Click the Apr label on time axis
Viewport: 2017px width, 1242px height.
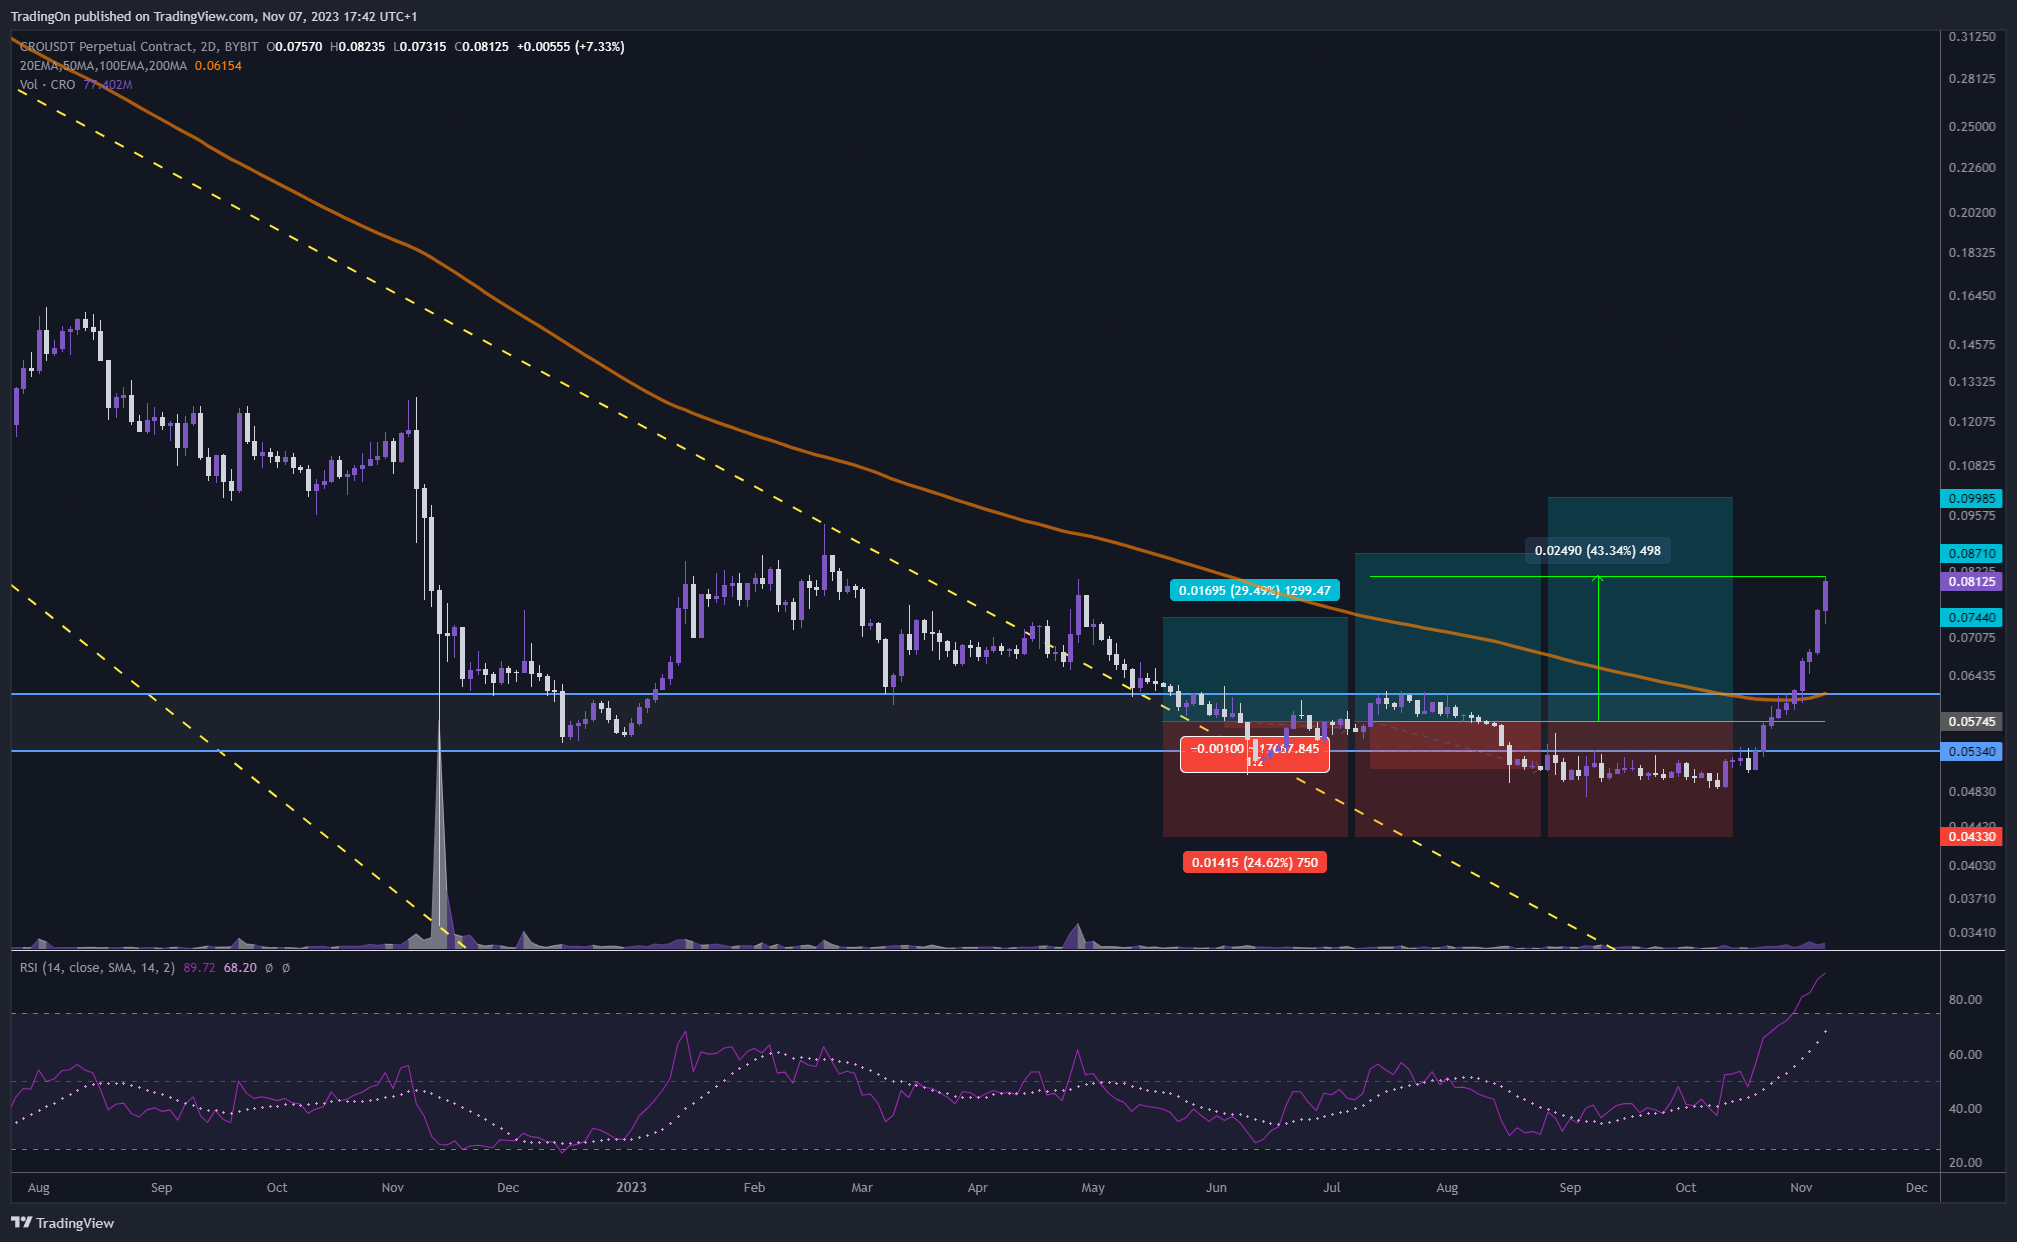pos(977,1188)
